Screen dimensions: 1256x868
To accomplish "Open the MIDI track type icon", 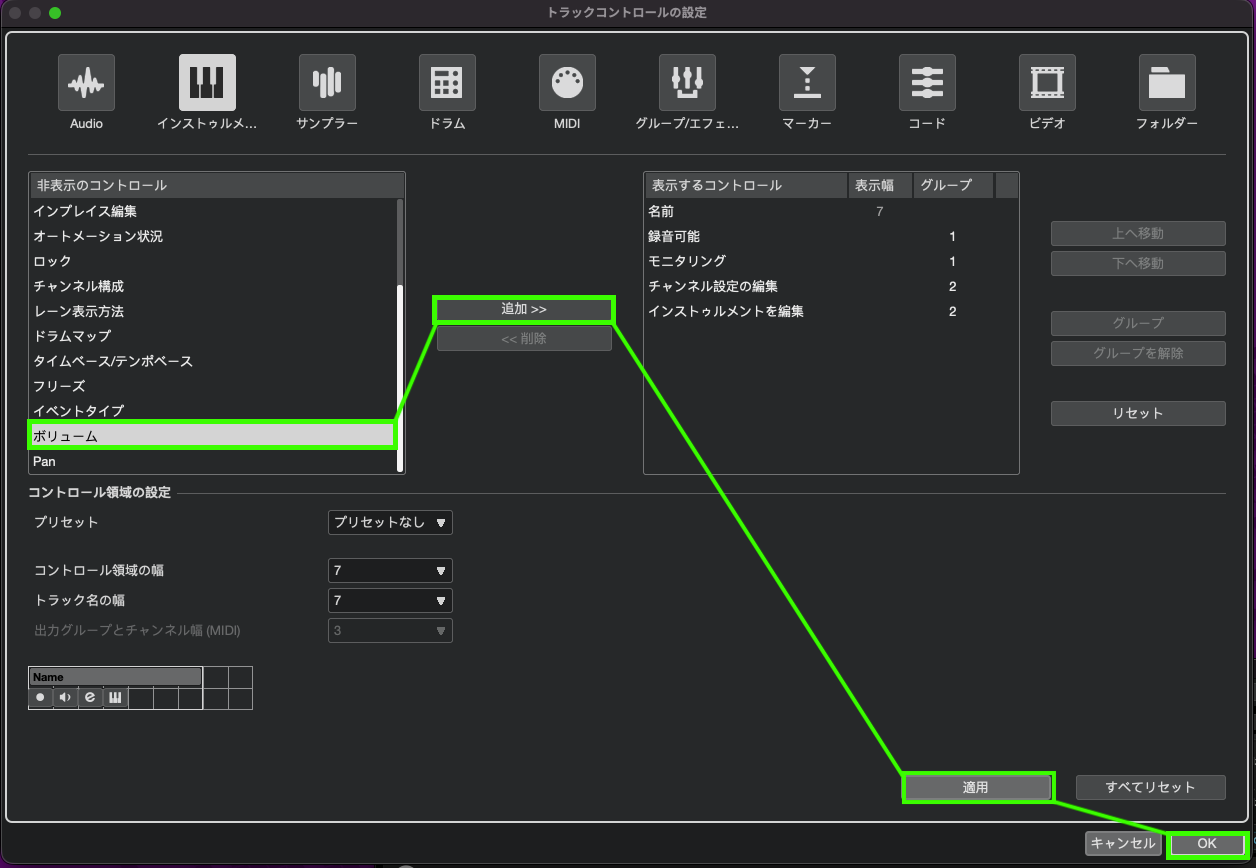I will pyautogui.click(x=567, y=83).
